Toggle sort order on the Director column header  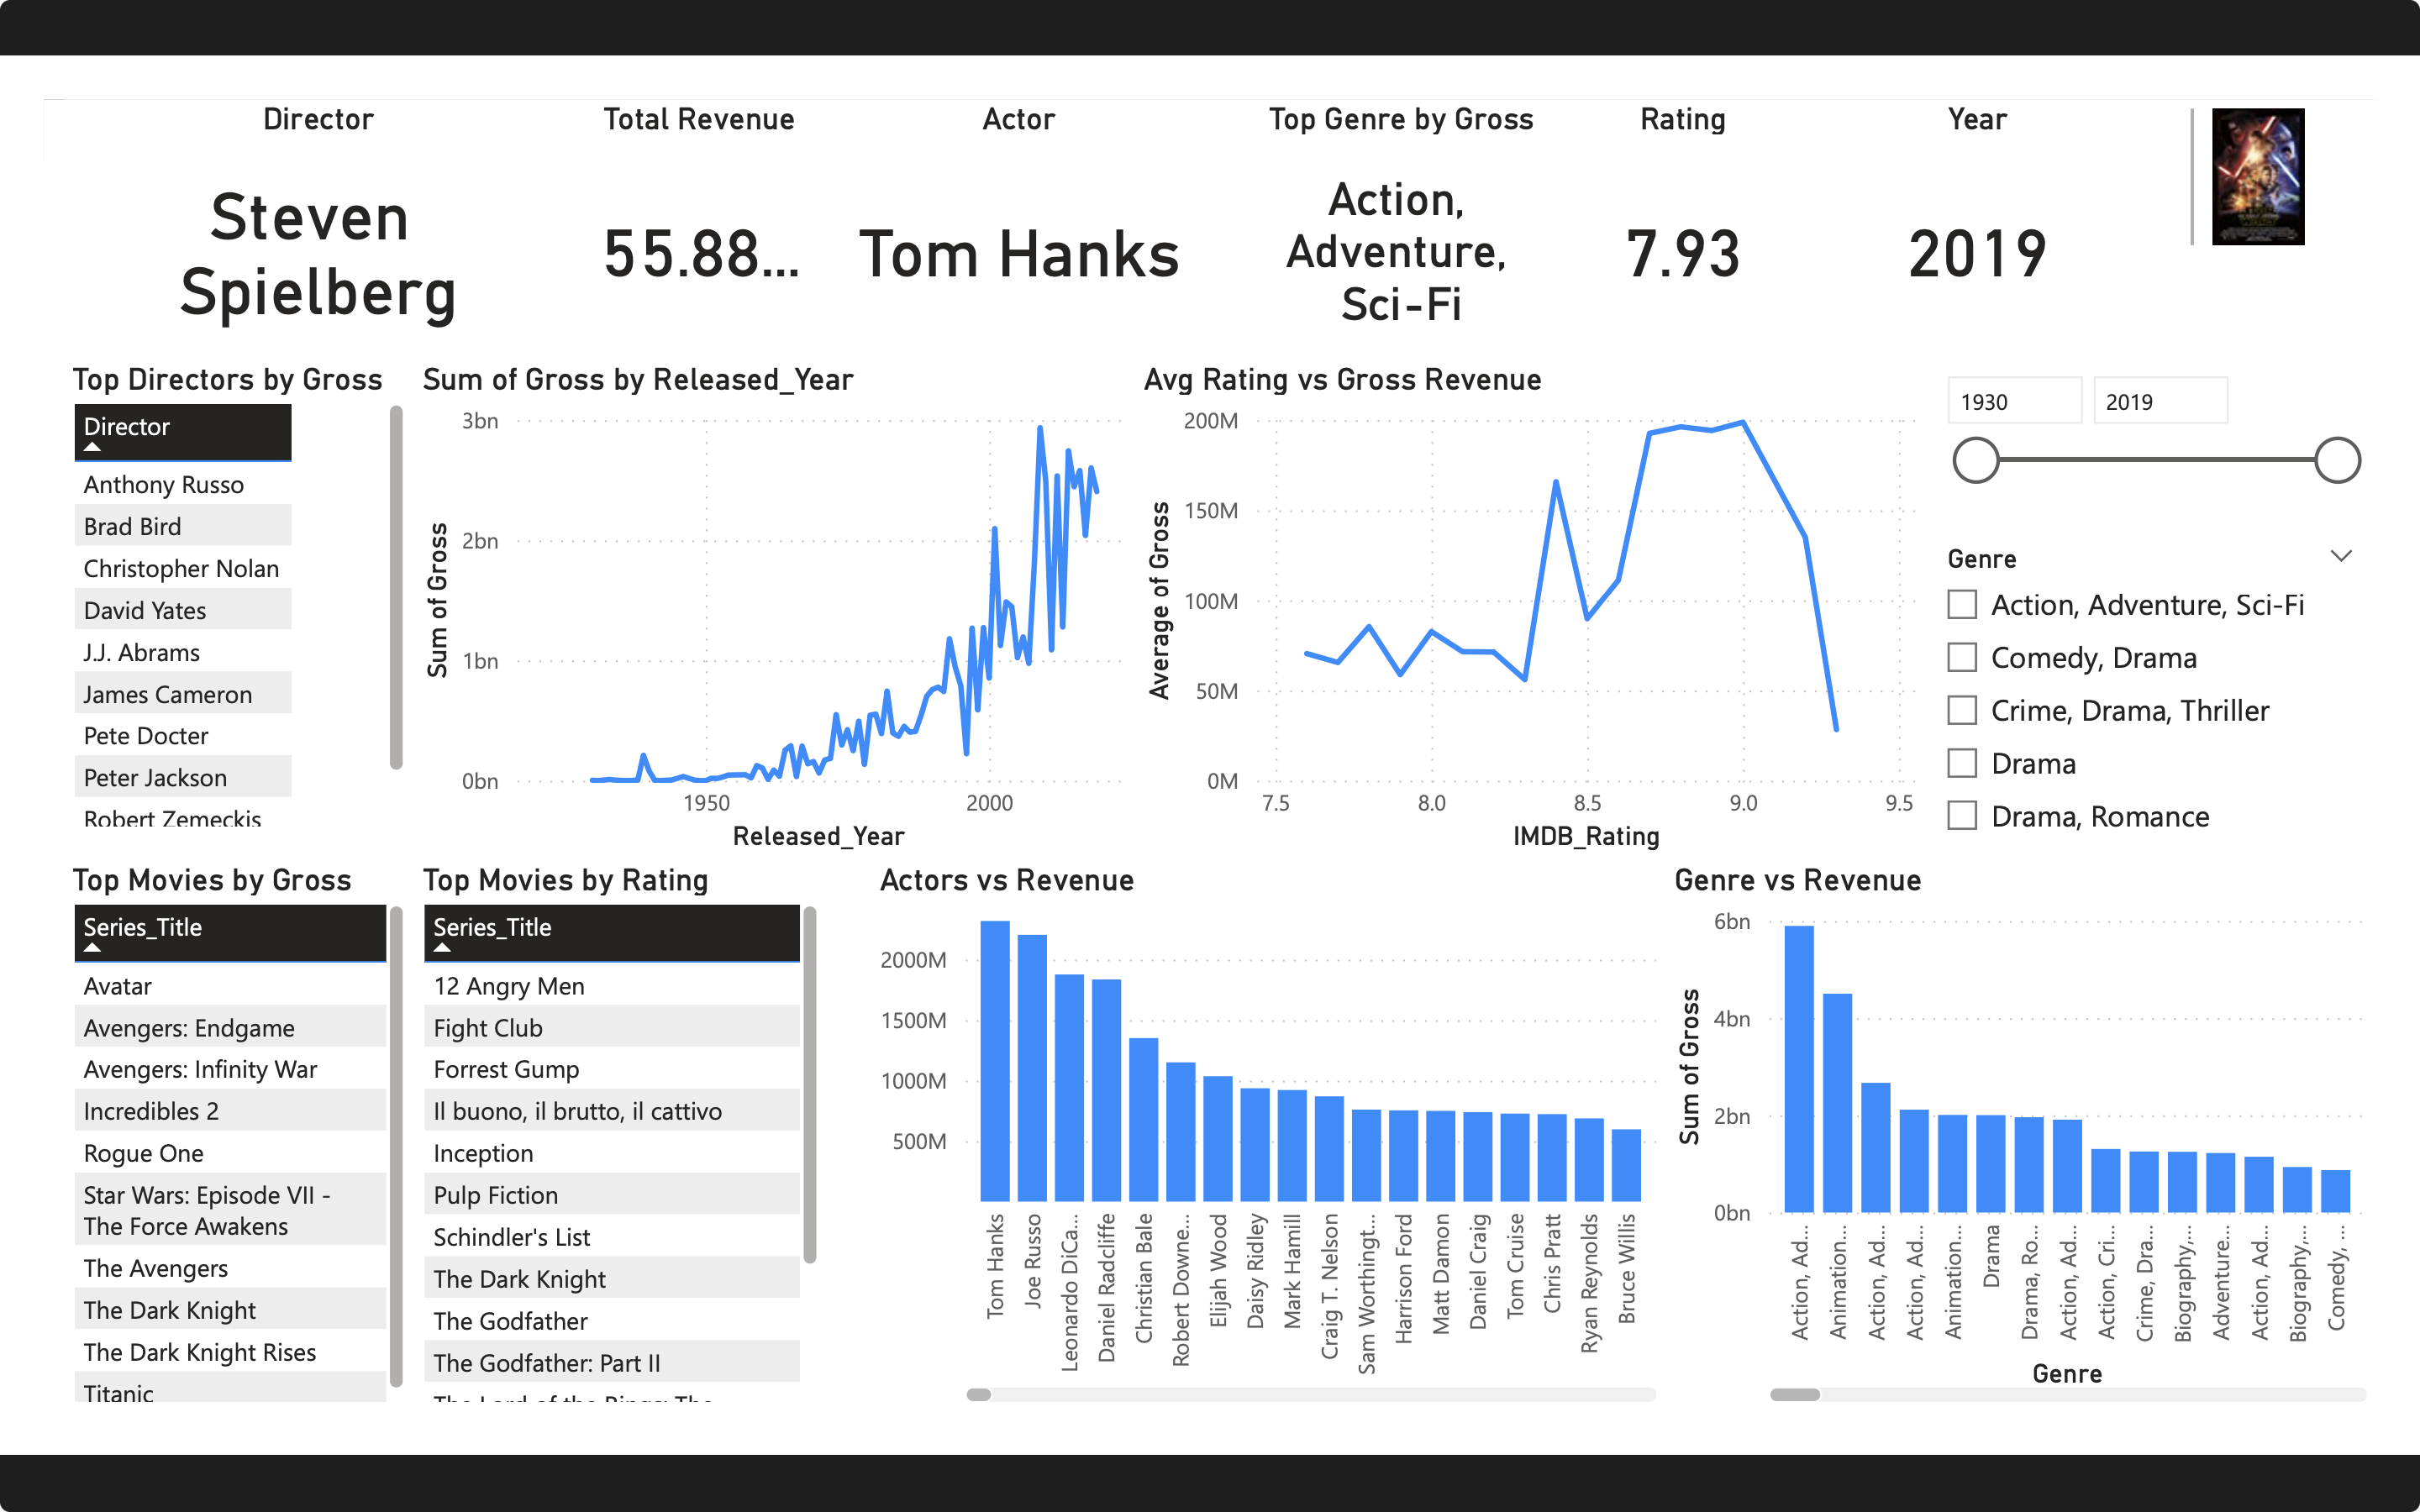click(x=126, y=428)
